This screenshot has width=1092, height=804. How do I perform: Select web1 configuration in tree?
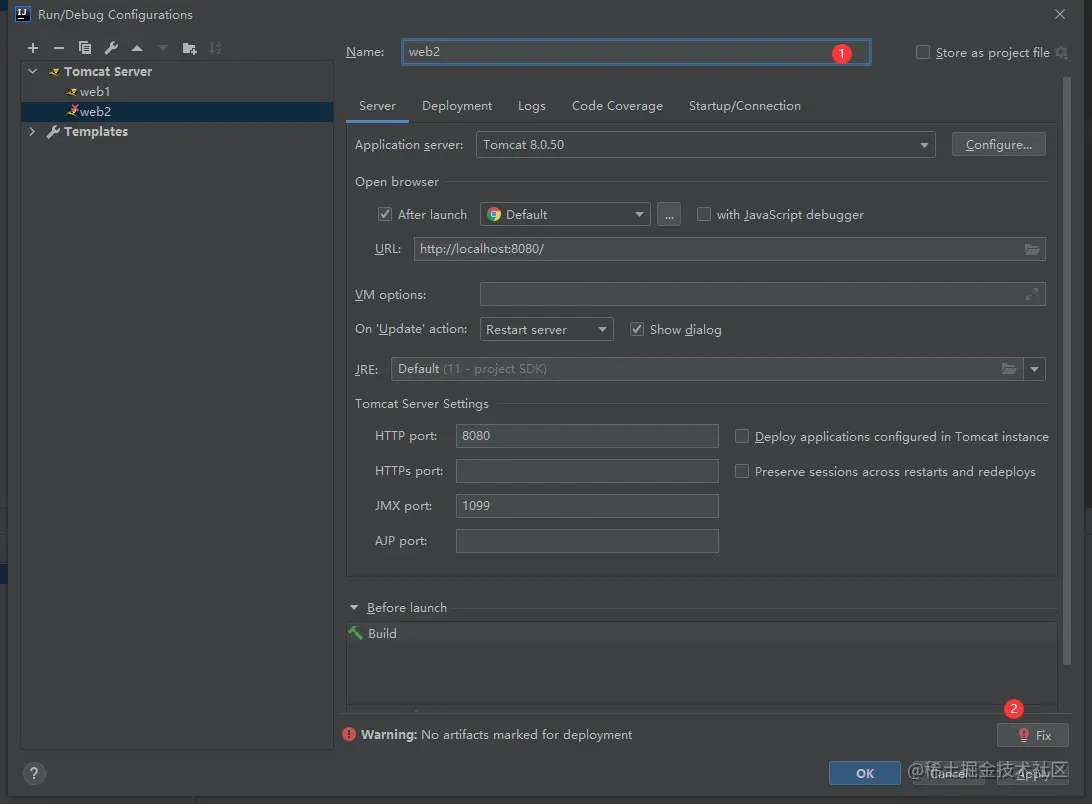pos(177,91)
